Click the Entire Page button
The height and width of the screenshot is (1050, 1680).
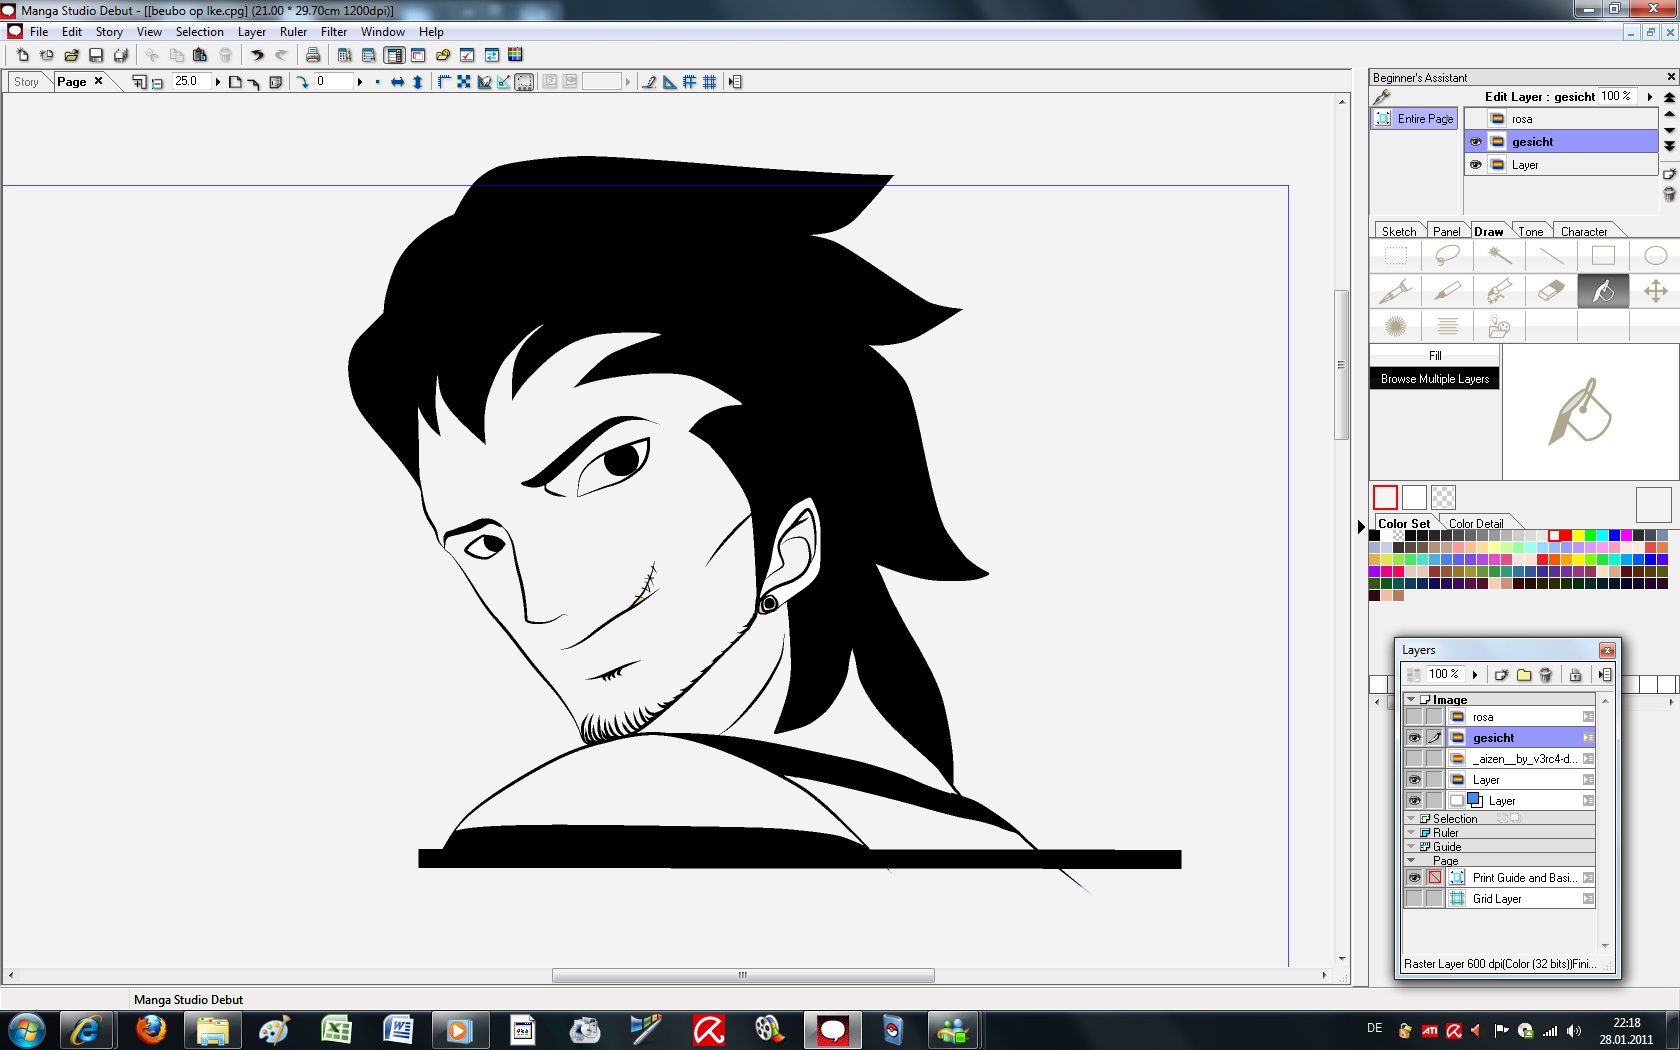(1414, 118)
